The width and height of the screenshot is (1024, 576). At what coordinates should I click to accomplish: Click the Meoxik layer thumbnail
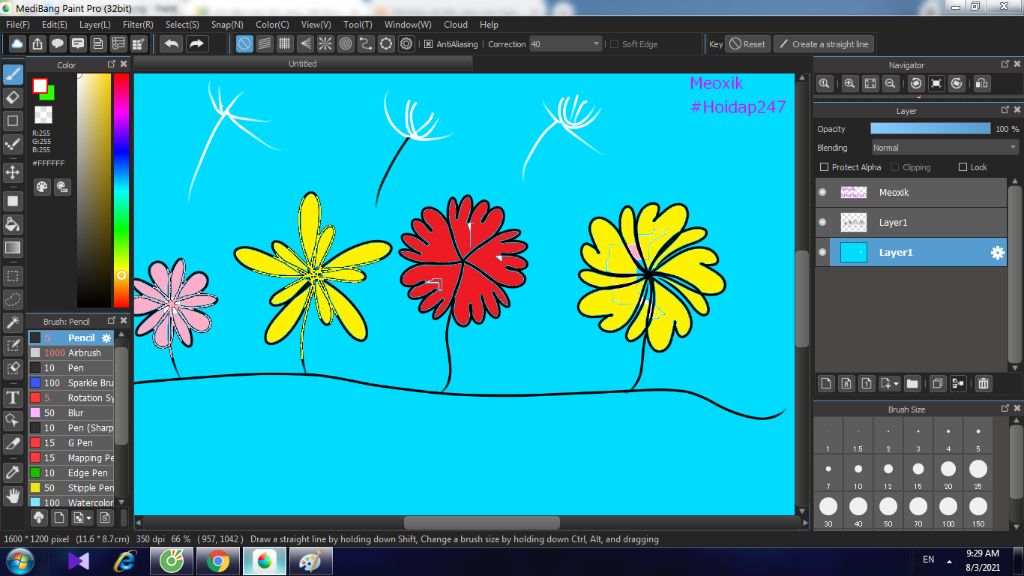(854, 193)
